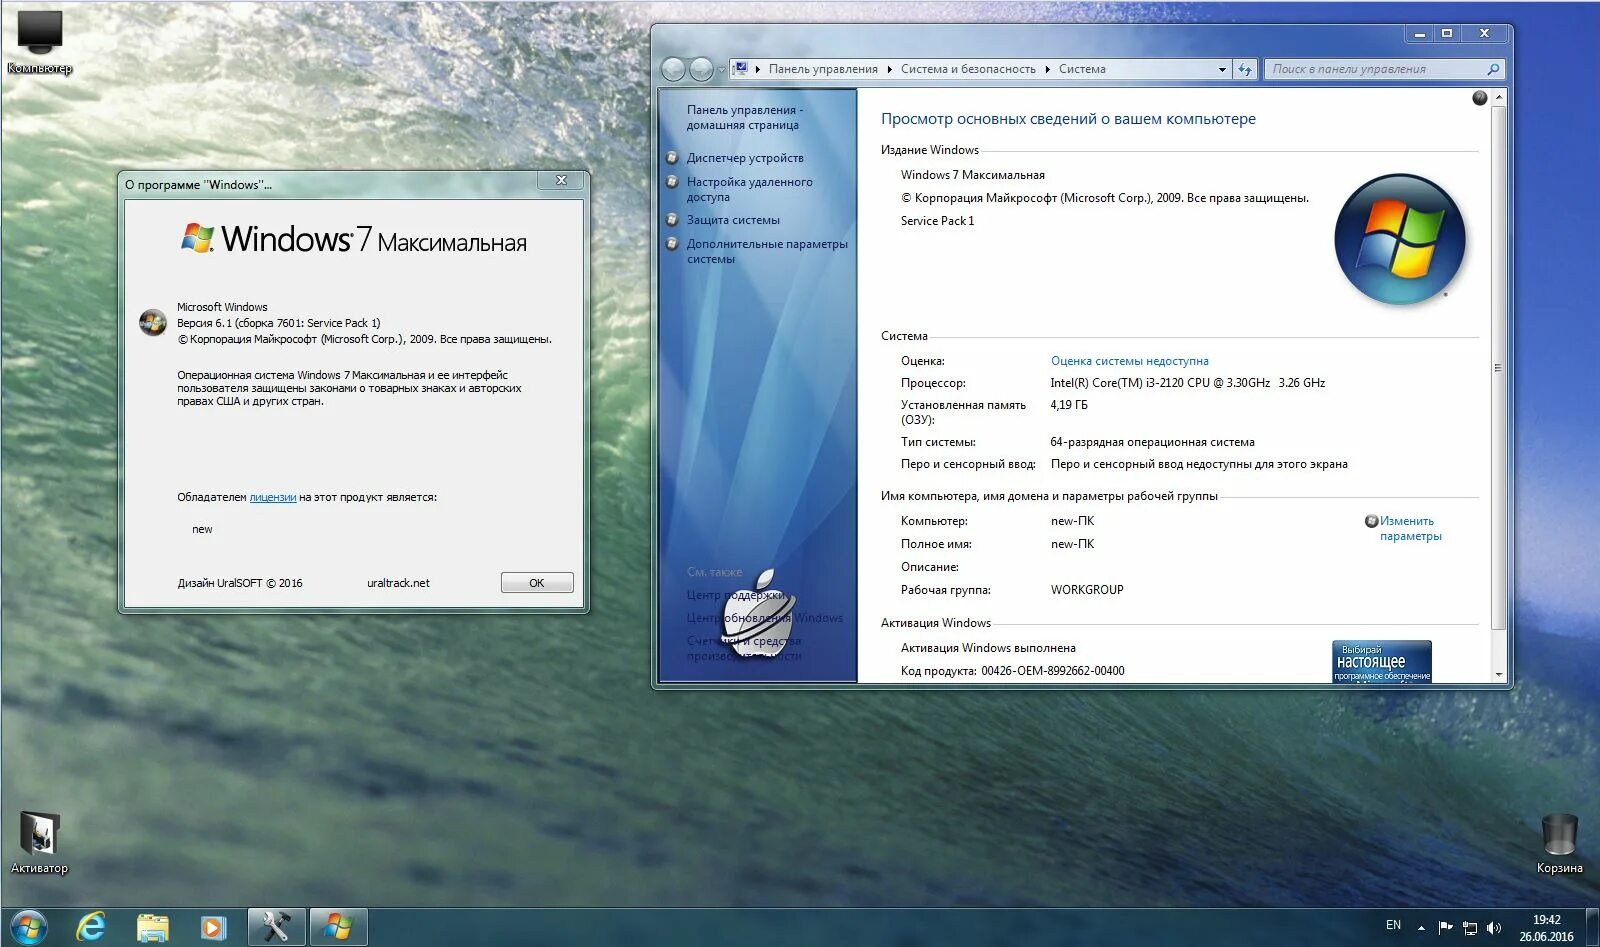Click the Оценка системы недоступна link
This screenshot has width=1600, height=947.
coord(1130,361)
